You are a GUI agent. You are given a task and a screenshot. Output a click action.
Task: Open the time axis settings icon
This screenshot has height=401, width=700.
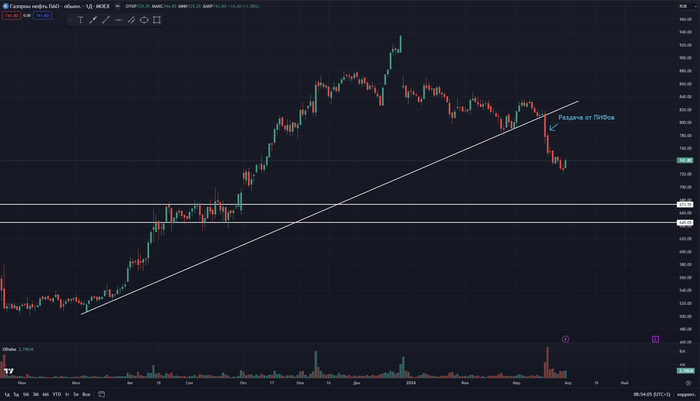[x=688, y=383]
